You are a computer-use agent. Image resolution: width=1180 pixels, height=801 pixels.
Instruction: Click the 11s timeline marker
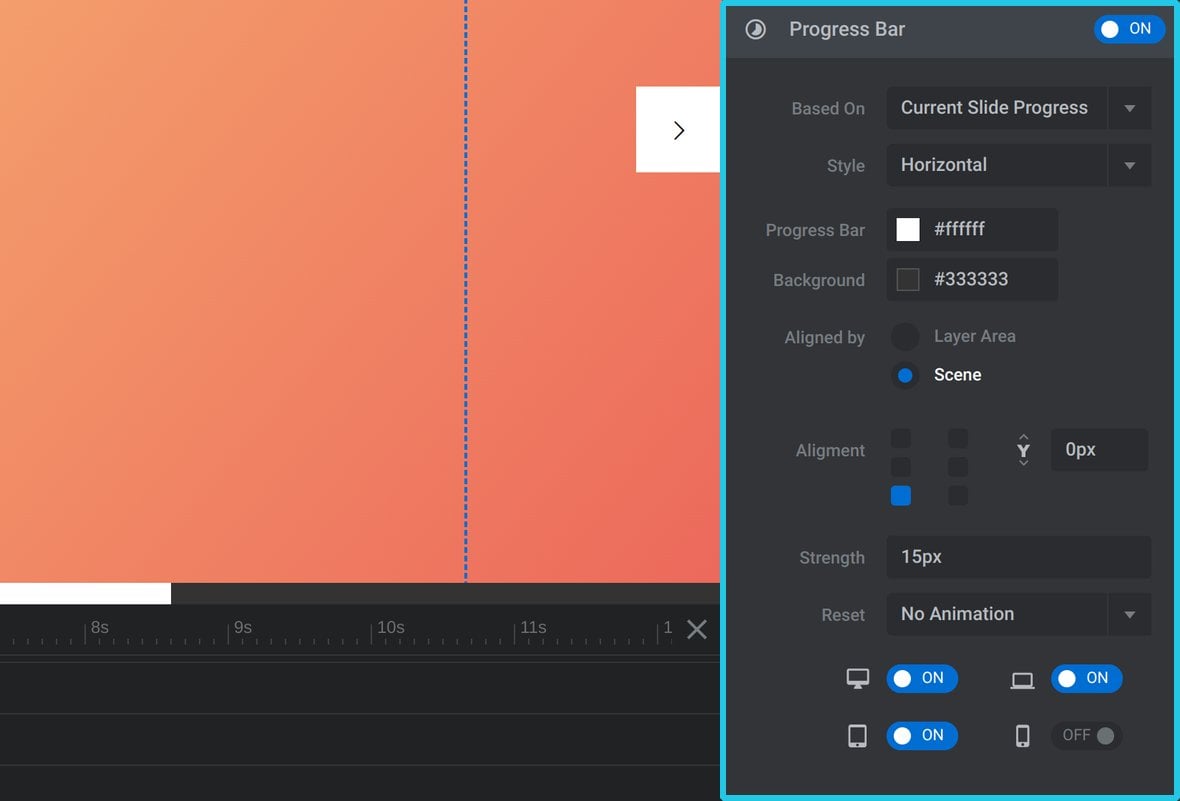pyautogui.click(x=533, y=627)
